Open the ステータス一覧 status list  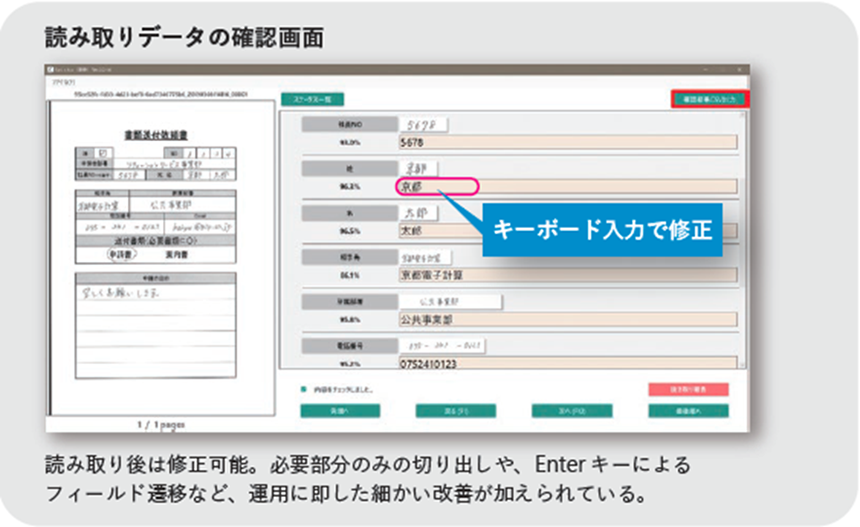pos(313,99)
